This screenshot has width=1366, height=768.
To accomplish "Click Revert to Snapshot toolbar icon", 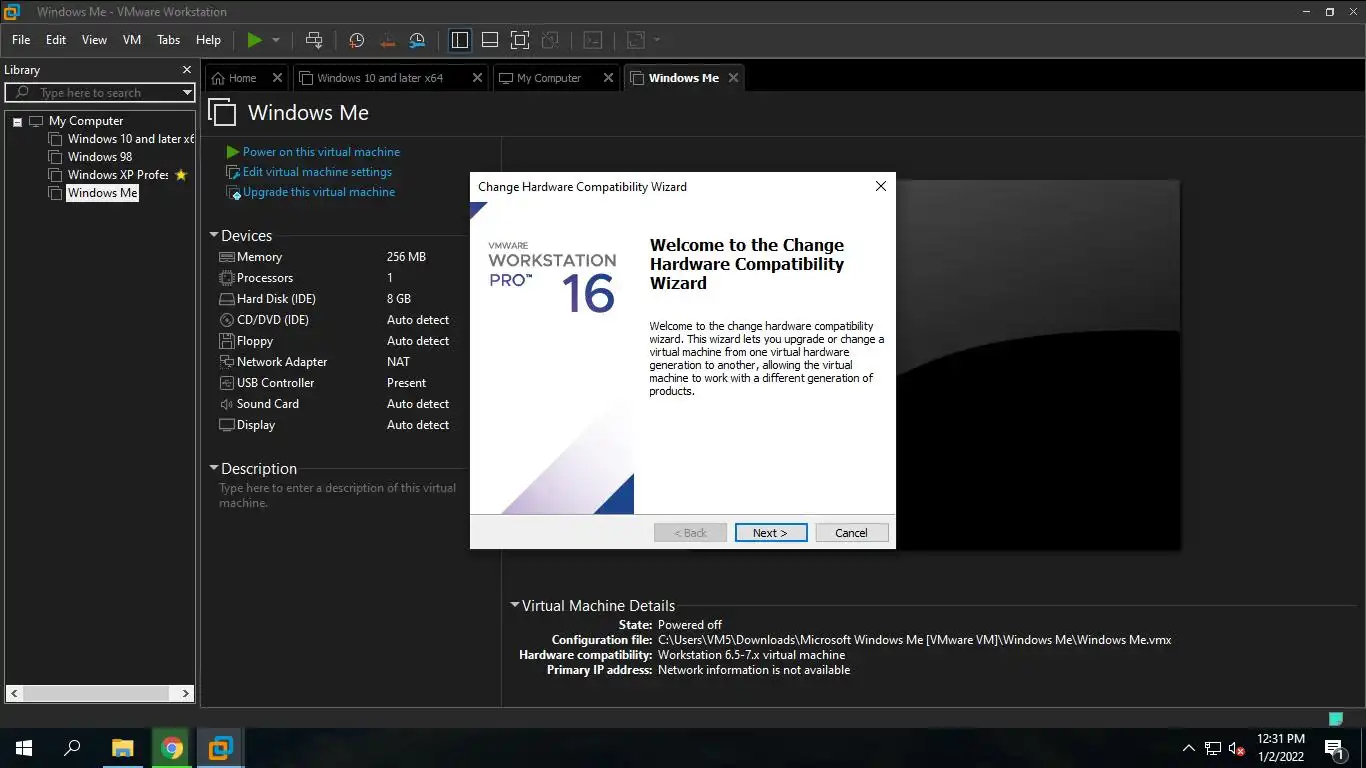I will (387, 40).
